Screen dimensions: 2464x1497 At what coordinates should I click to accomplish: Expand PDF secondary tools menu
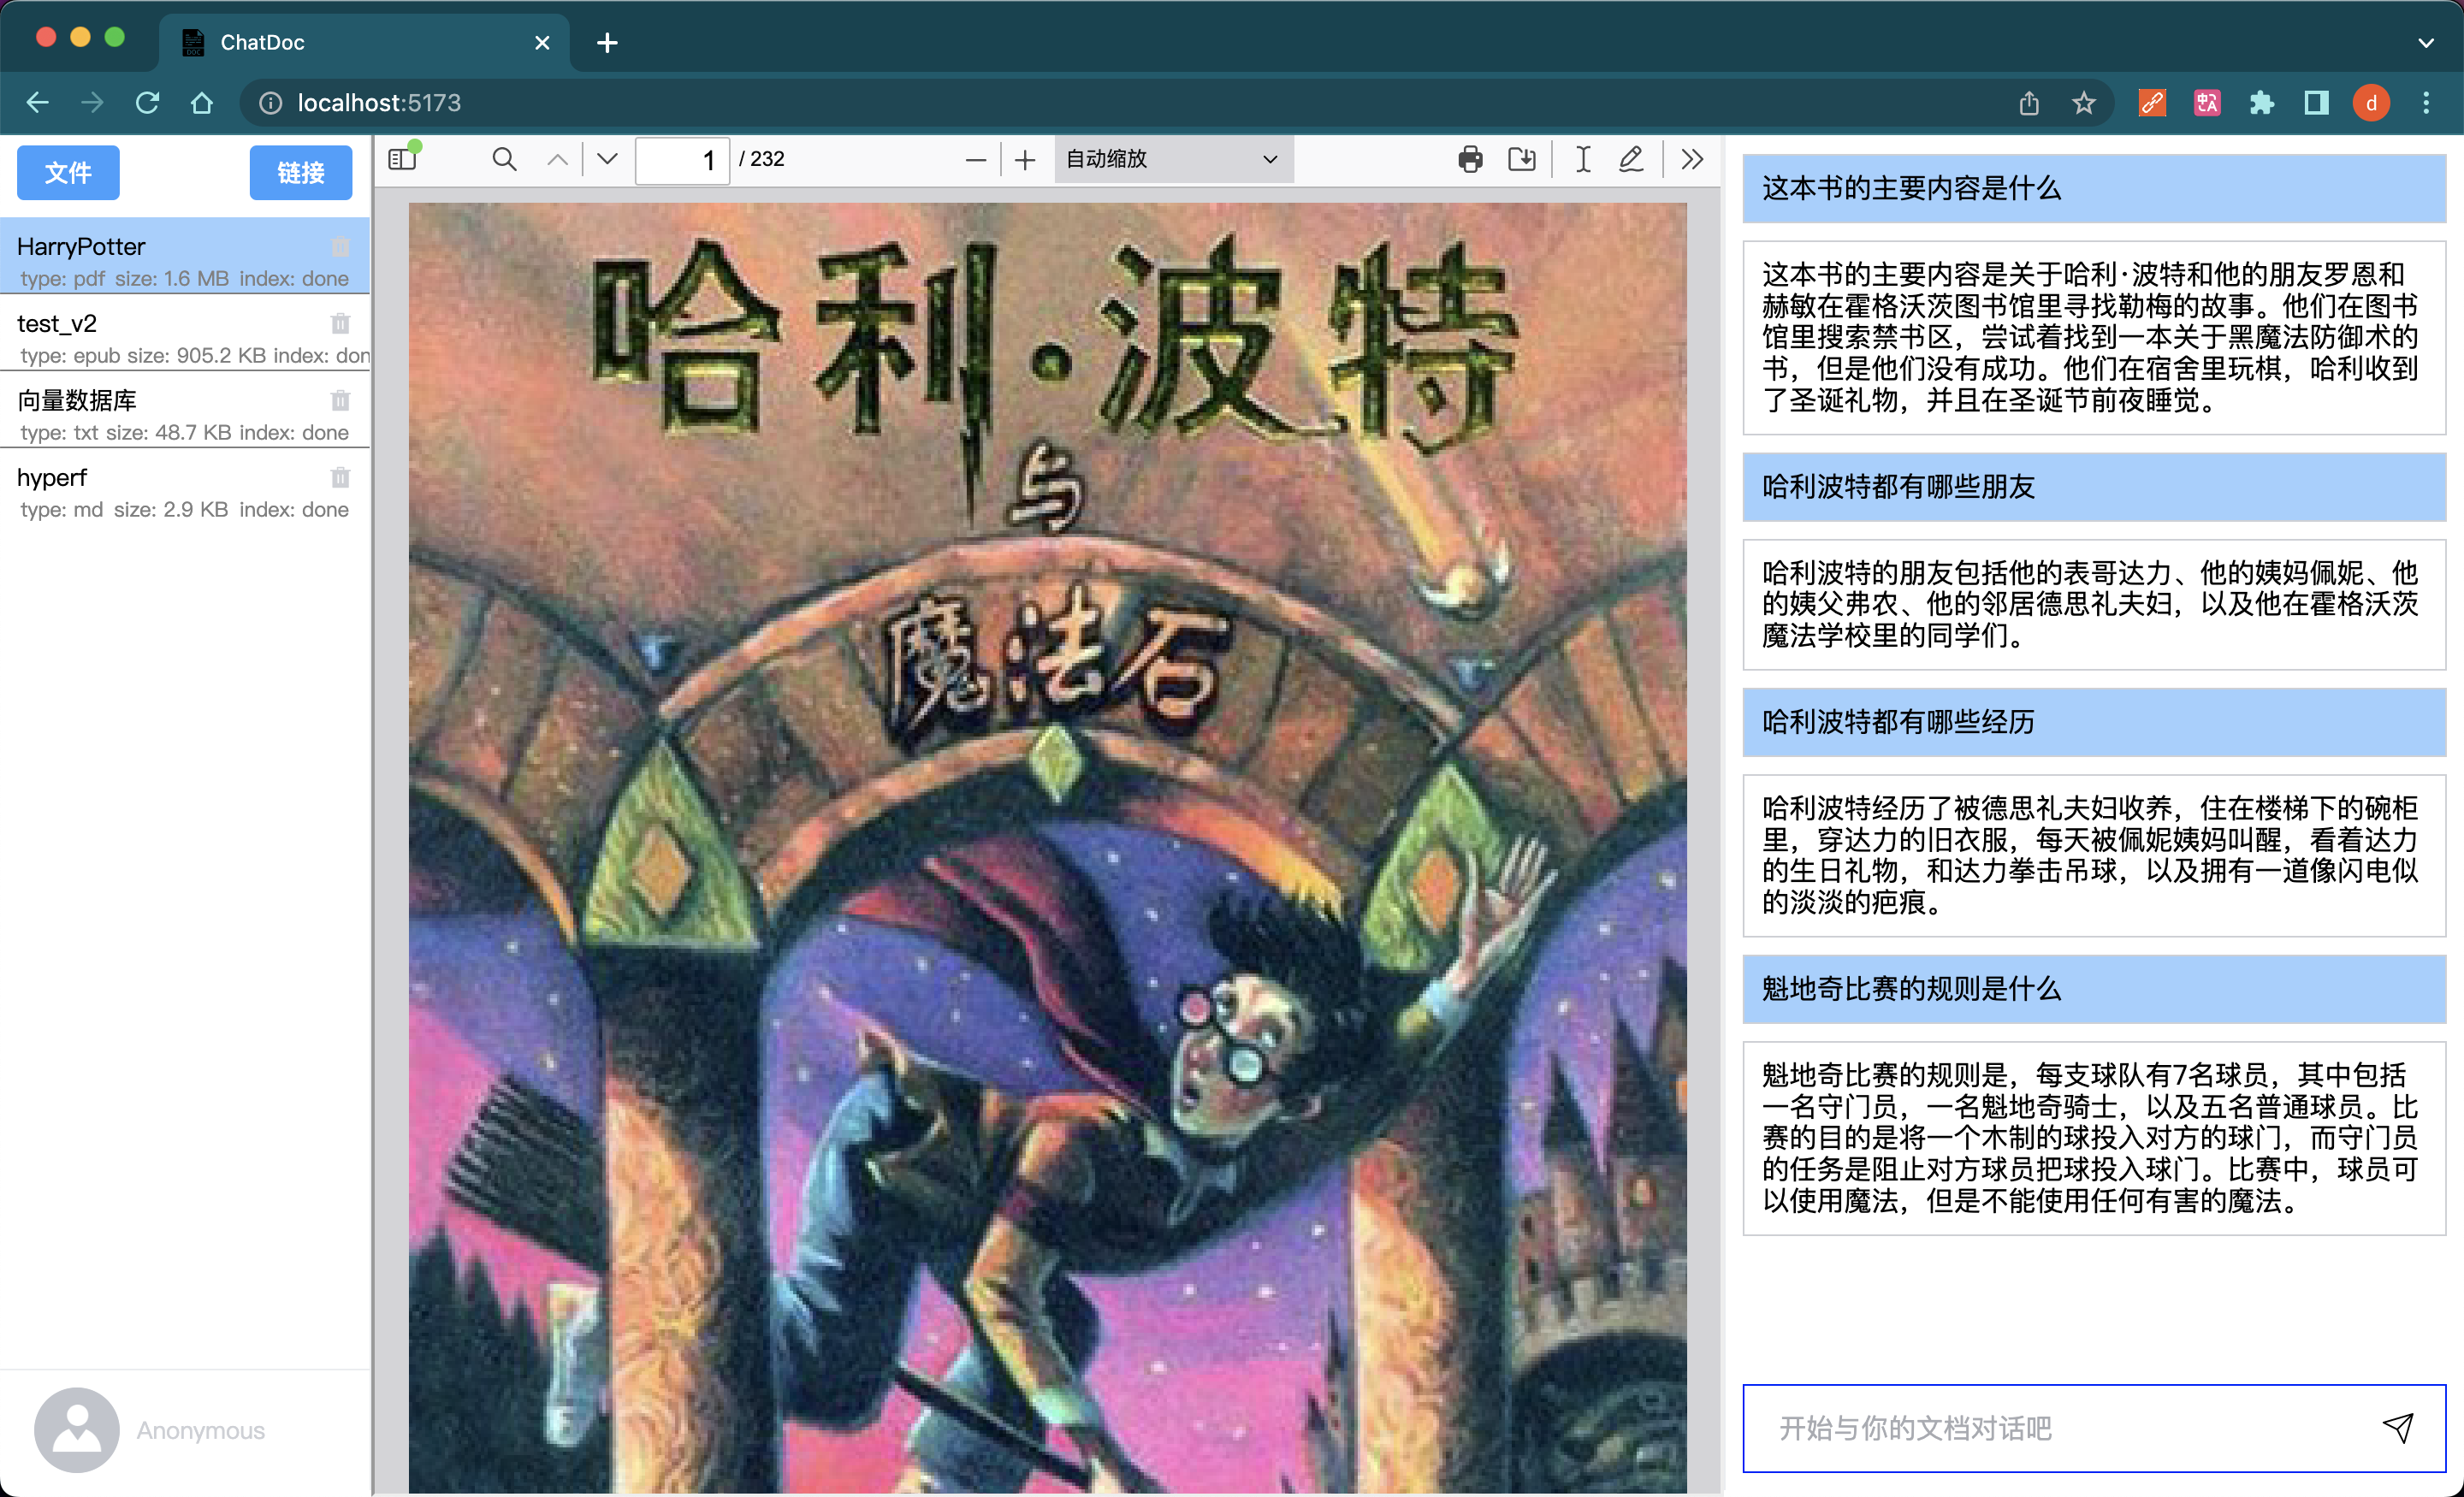coord(1692,159)
